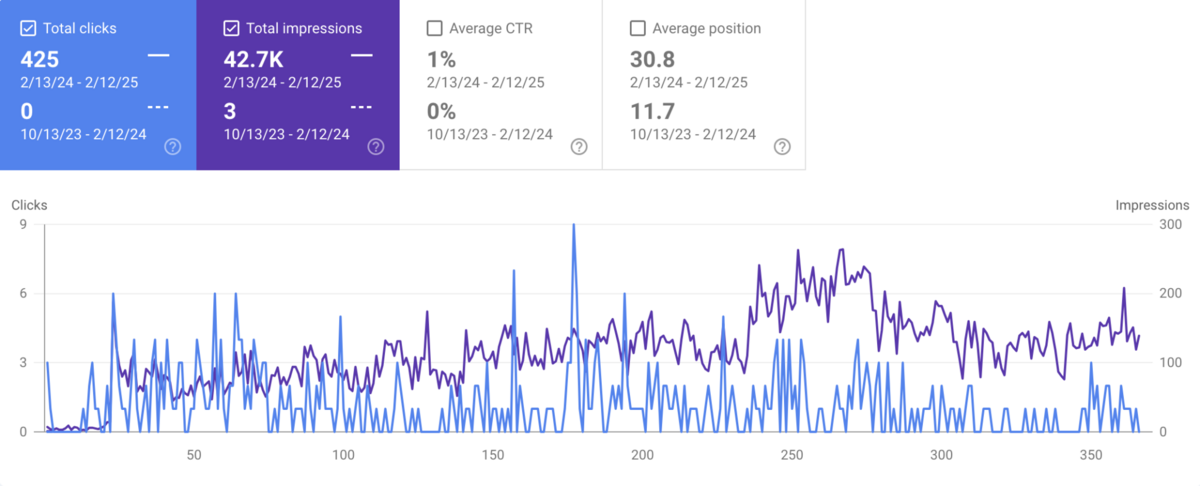This screenshot has height=486, width=1200.
Task: Enable the Average CTR checkbox
Action: [x=434, y=29]
